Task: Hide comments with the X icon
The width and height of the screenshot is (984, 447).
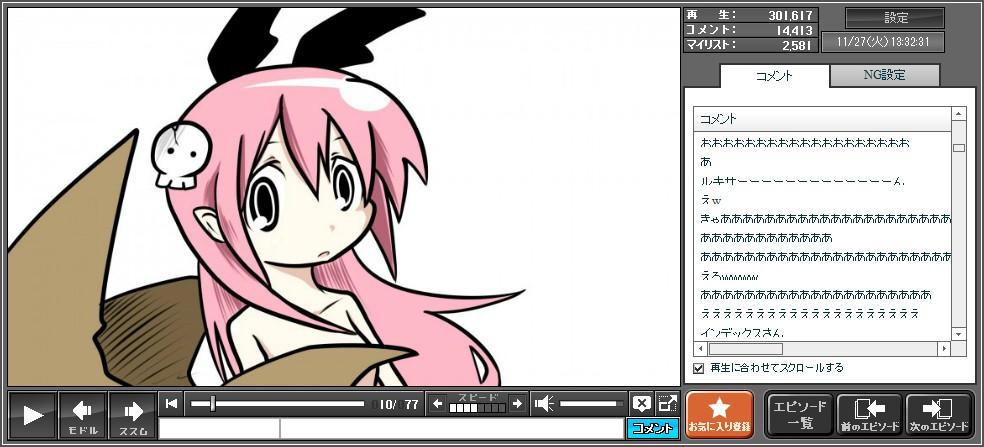Action: click(x=641, y=404)
